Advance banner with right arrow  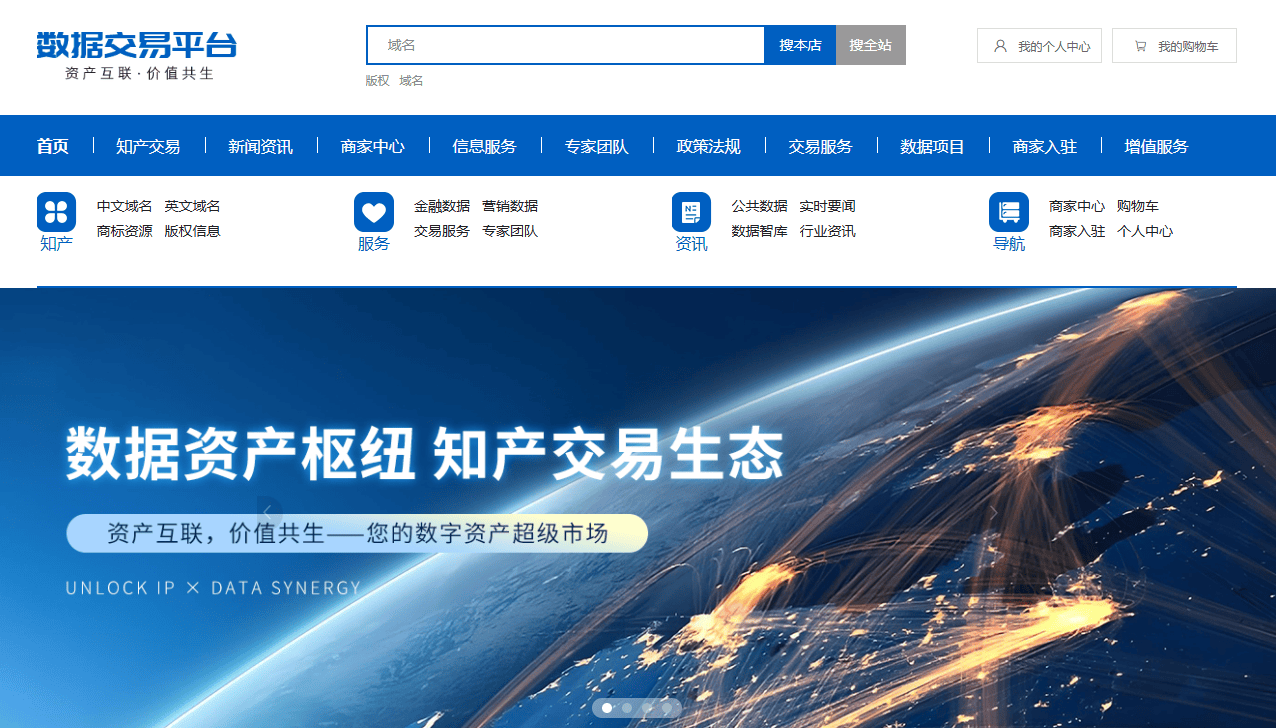[x=993, y=511]
